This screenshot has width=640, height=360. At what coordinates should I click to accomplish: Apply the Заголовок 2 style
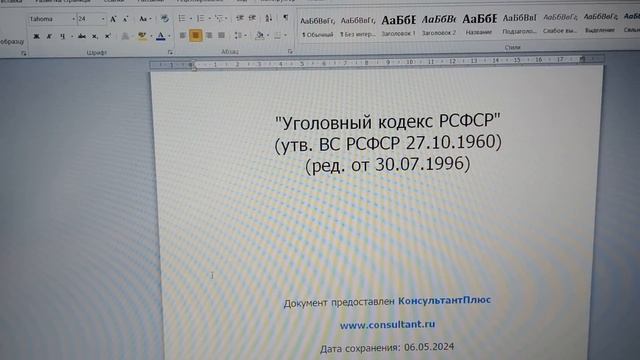pyautogui.click(x=438, y=25)
